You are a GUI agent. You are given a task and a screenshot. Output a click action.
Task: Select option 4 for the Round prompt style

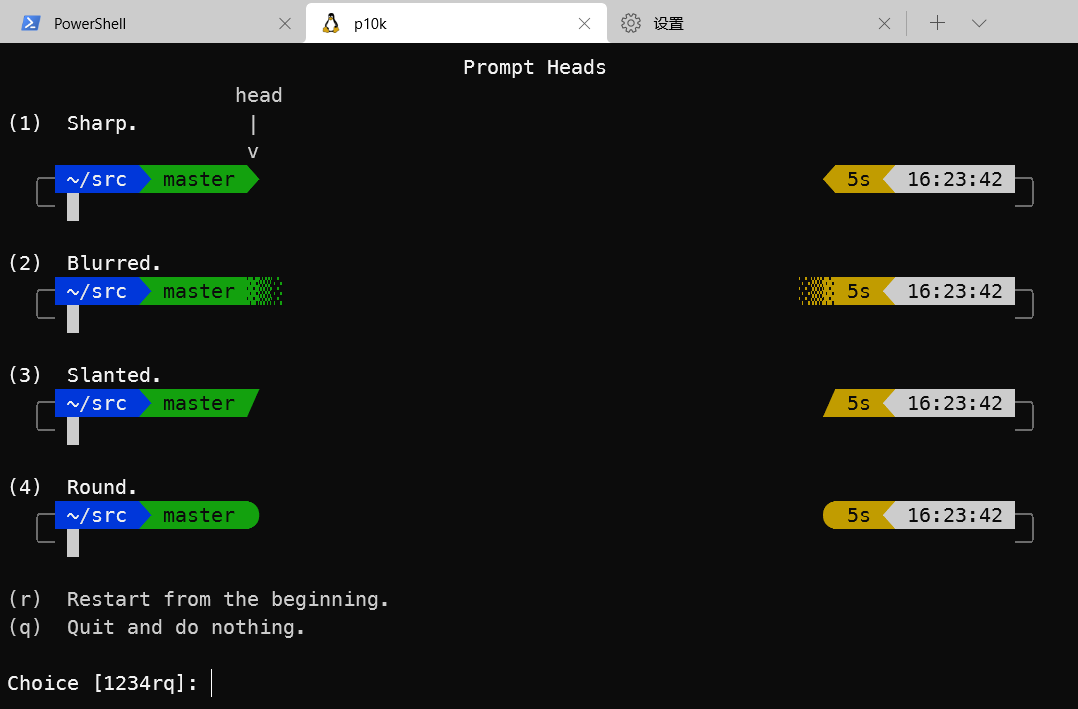tap(24, 486)
